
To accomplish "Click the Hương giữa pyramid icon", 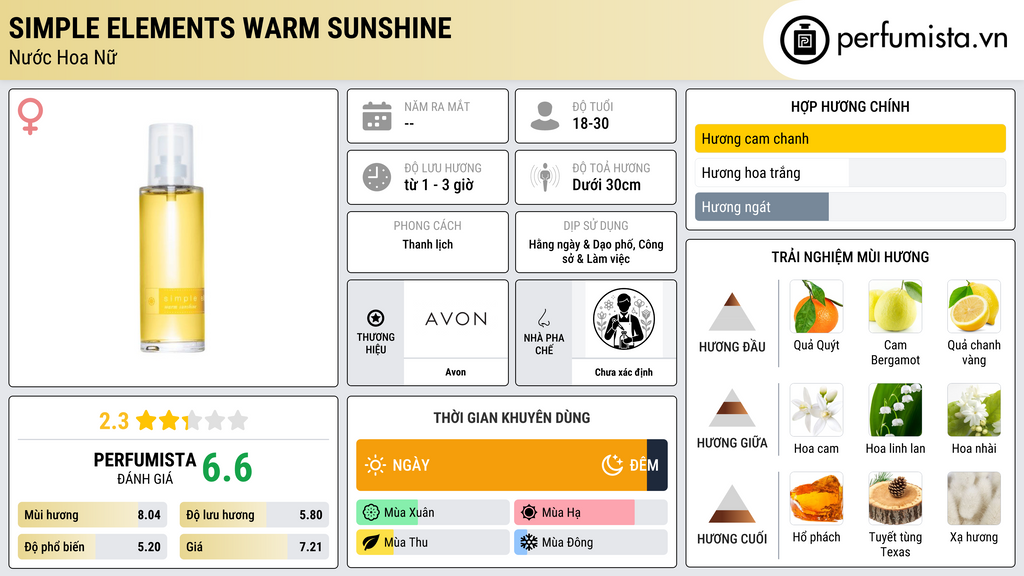I will pos(732,408).
